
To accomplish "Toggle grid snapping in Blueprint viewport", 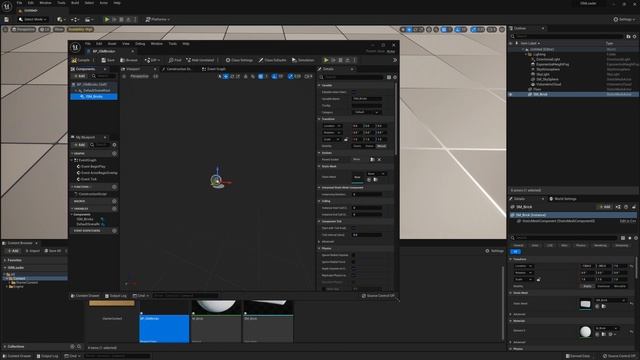I will [260, 76].
